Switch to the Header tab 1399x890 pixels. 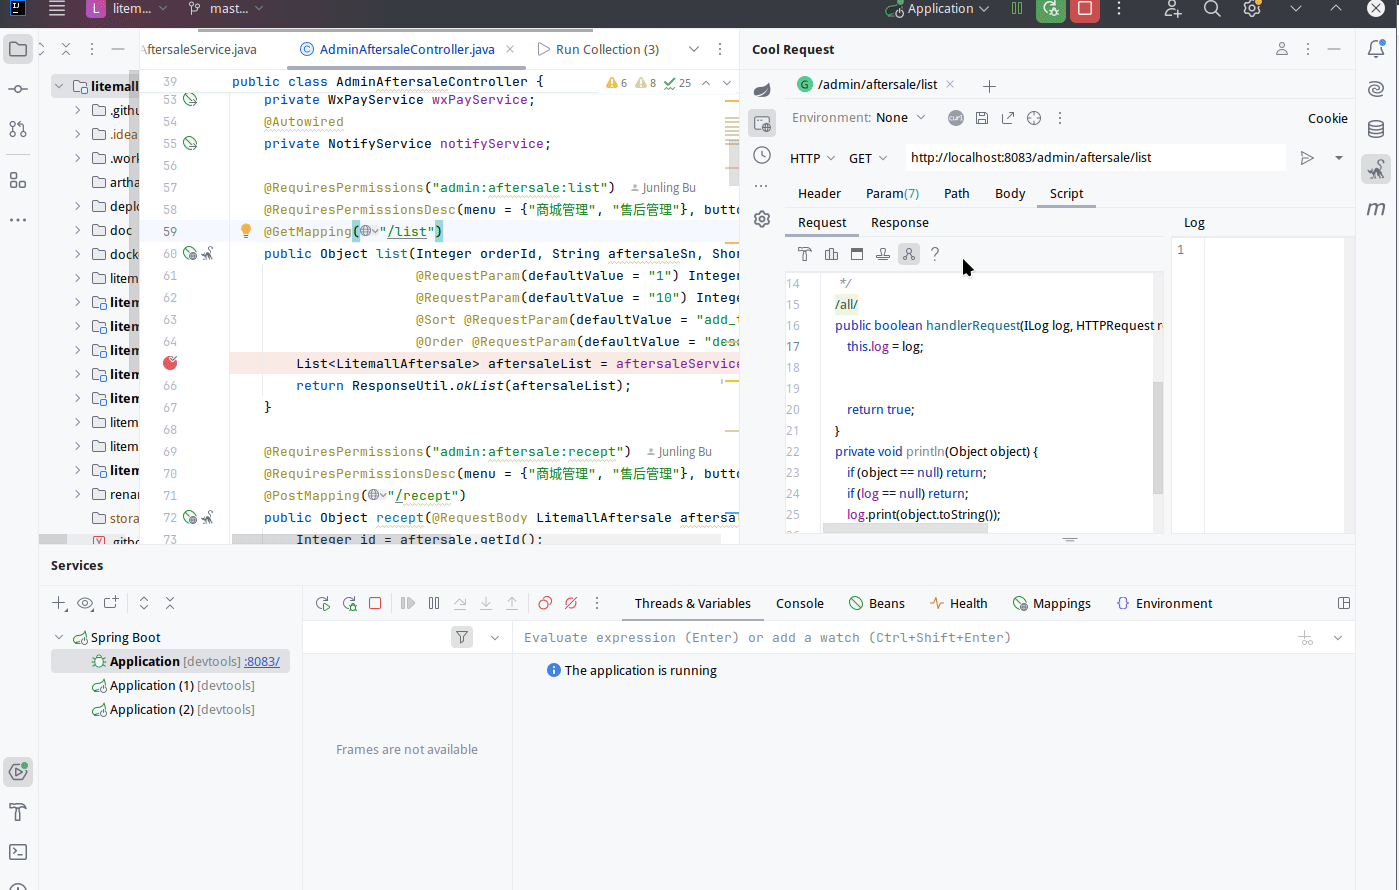(x=819, y=193)
